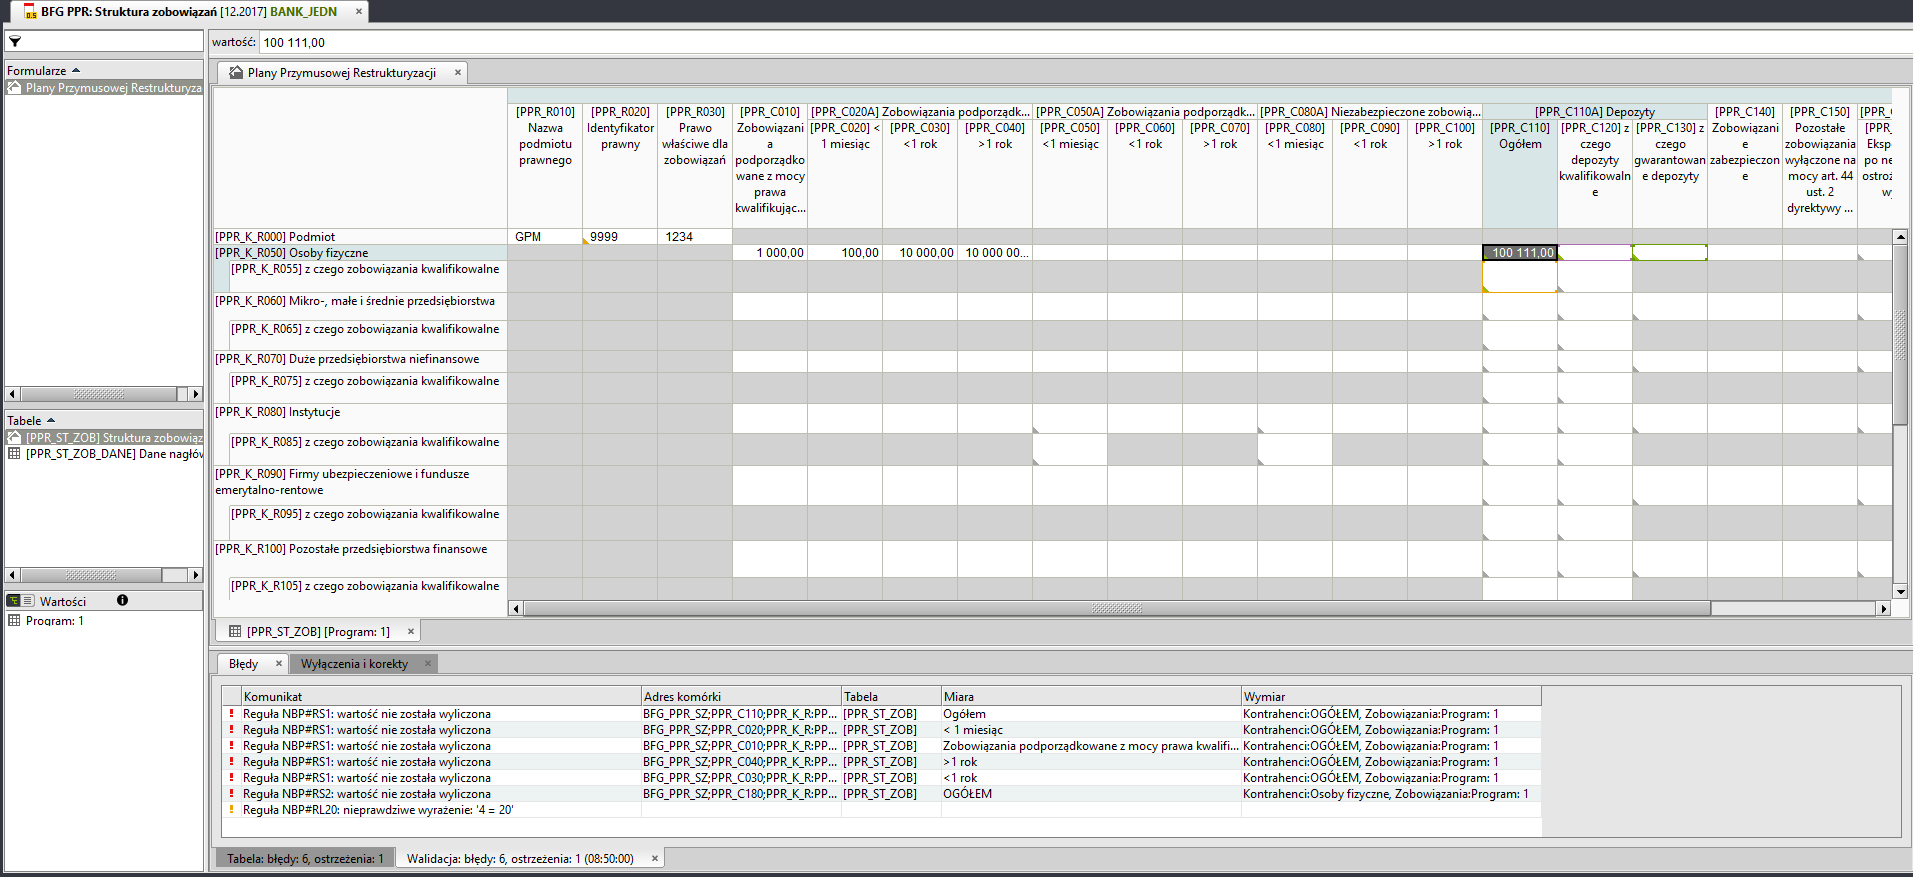
Task: Sort errors by the Tabela column header
Action: (x=891, y=696)
